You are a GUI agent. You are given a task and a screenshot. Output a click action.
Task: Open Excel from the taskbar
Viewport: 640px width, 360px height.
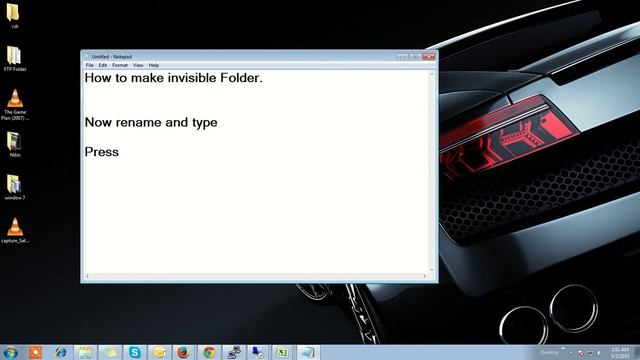click(282, 352)
